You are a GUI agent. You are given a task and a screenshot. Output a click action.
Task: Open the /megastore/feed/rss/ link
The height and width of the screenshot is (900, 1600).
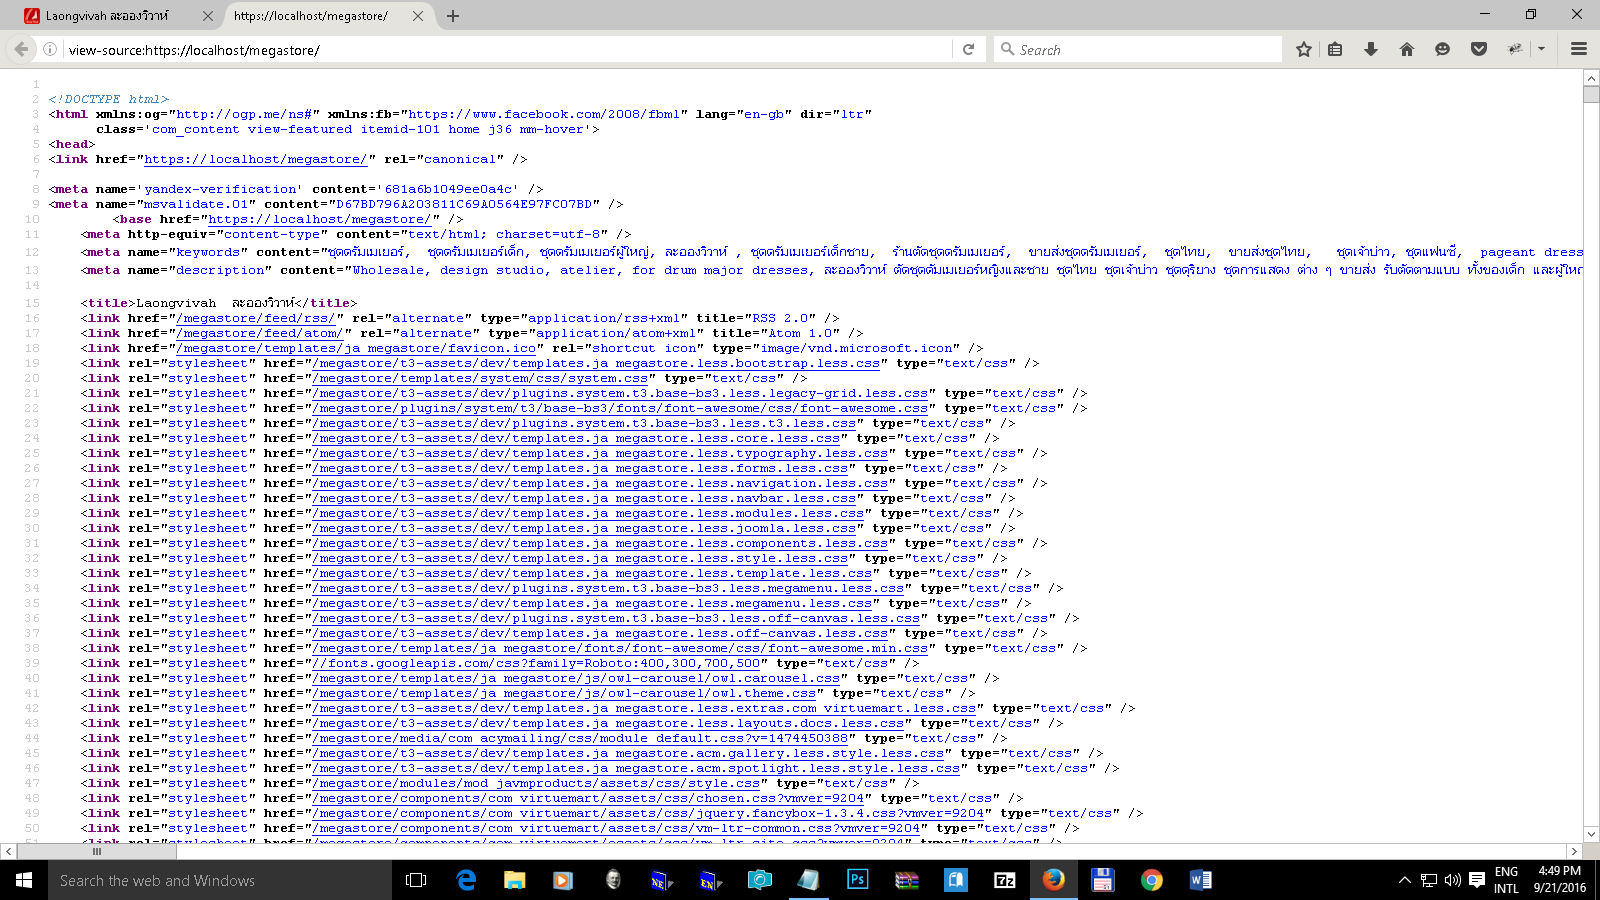pyautogui.click(x=256, y=318)
